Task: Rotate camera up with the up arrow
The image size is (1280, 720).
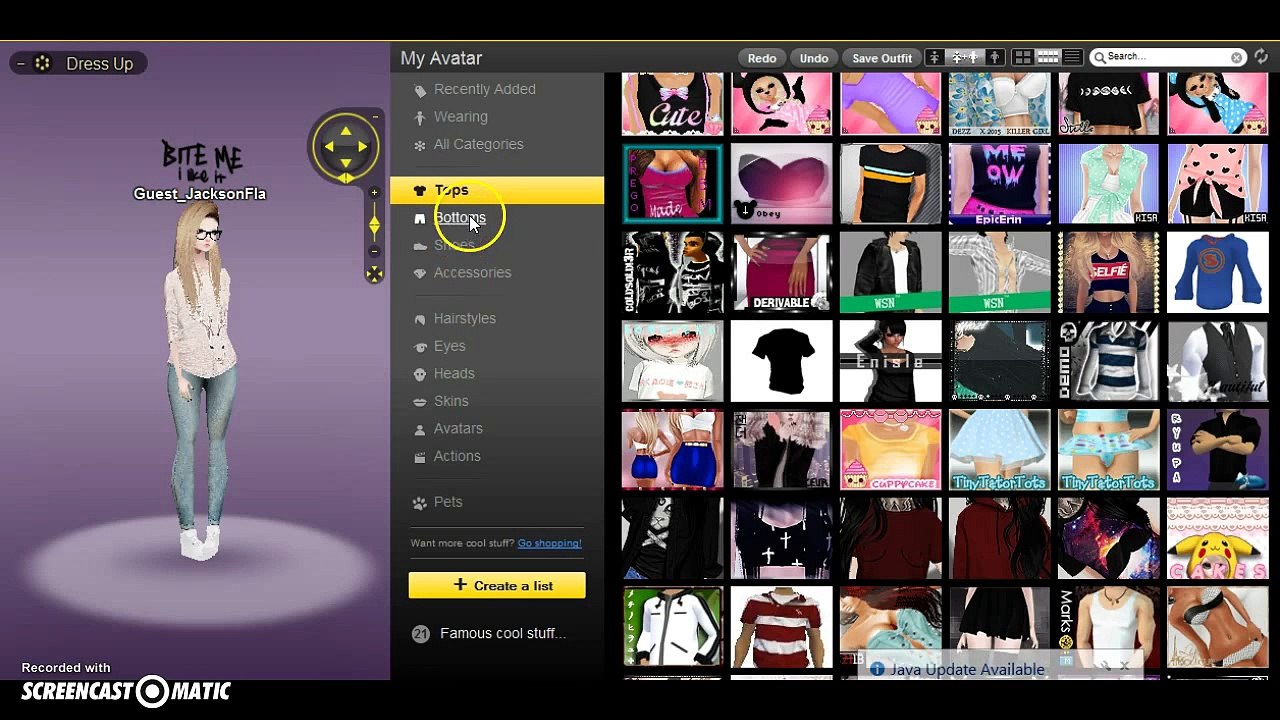Action: pos(345,131)
